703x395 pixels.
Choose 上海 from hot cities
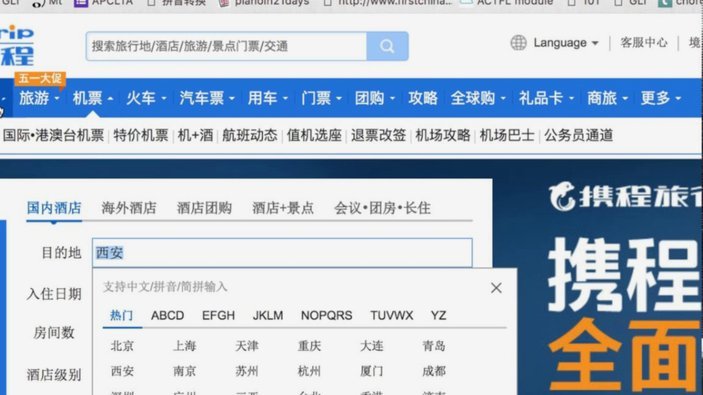coord(184,346)
